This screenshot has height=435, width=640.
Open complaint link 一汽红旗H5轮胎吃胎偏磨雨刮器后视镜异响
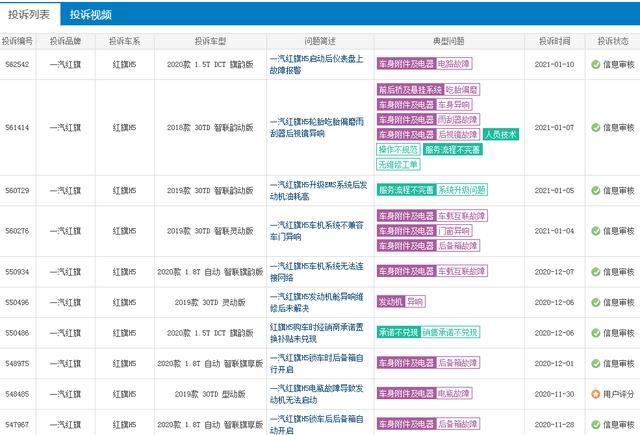pos(316,127)
